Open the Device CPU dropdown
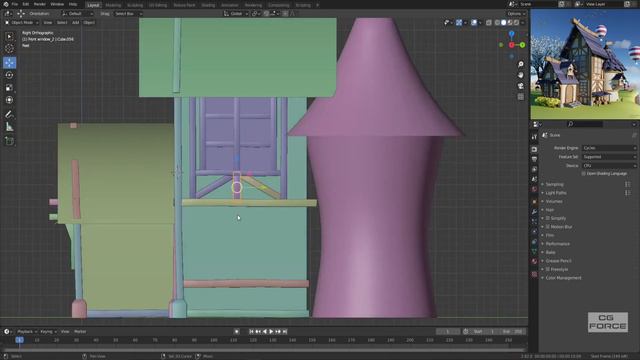The height and width of the screenshot is (360, 640). (x=609, y=166)
